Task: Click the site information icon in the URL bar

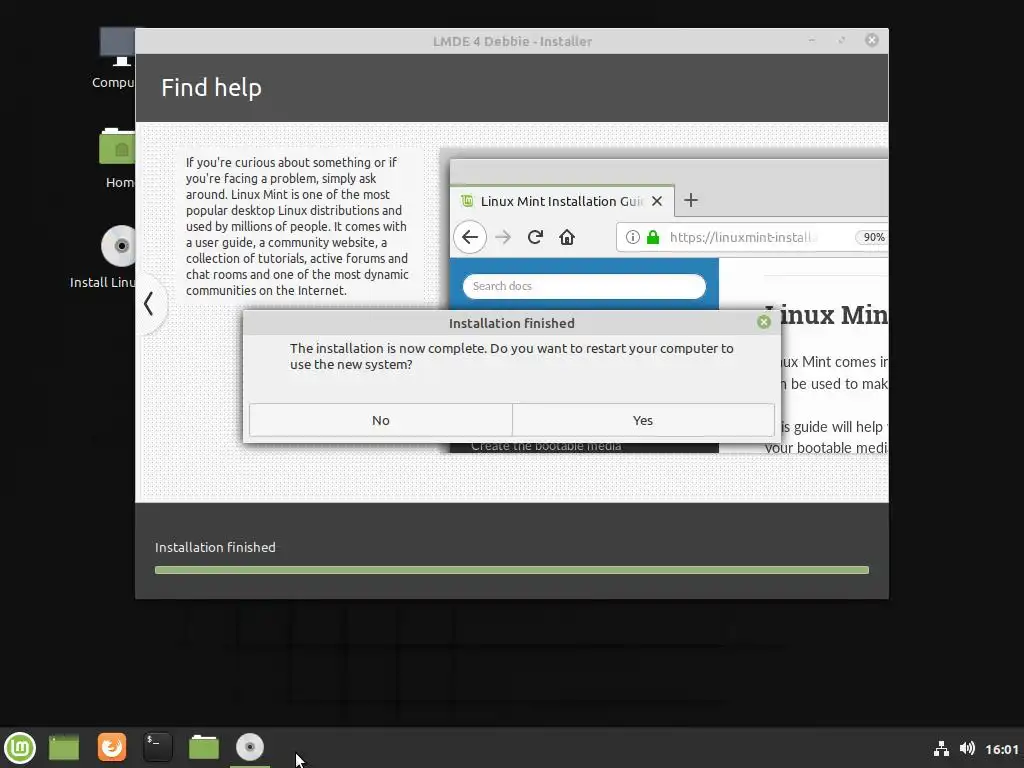Action: point(632,237)
